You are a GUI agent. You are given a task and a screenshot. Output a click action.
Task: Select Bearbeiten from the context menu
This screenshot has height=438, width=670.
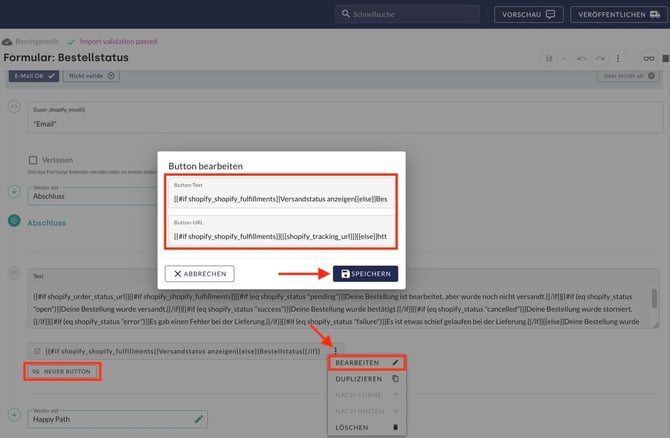pos(367,362)
